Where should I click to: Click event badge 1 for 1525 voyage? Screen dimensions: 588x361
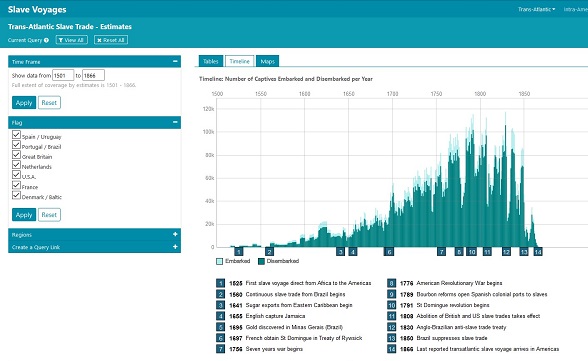220,283
